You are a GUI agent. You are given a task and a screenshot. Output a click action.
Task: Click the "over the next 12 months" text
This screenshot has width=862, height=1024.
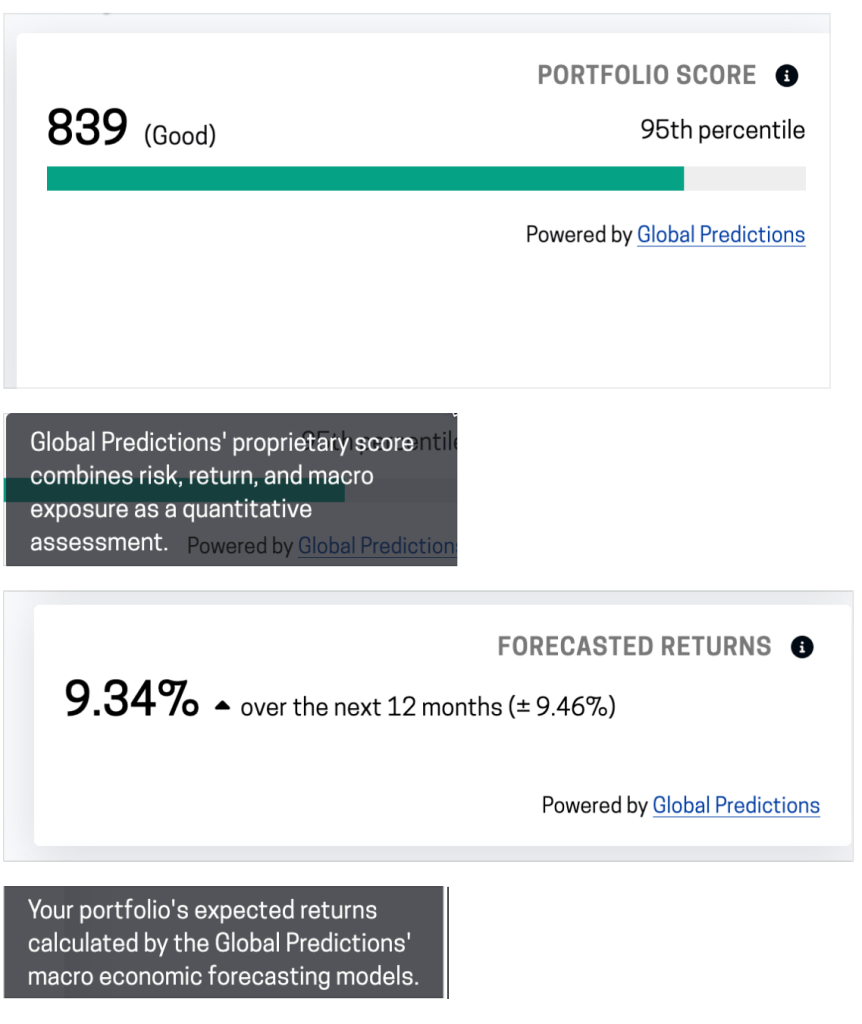371,708
